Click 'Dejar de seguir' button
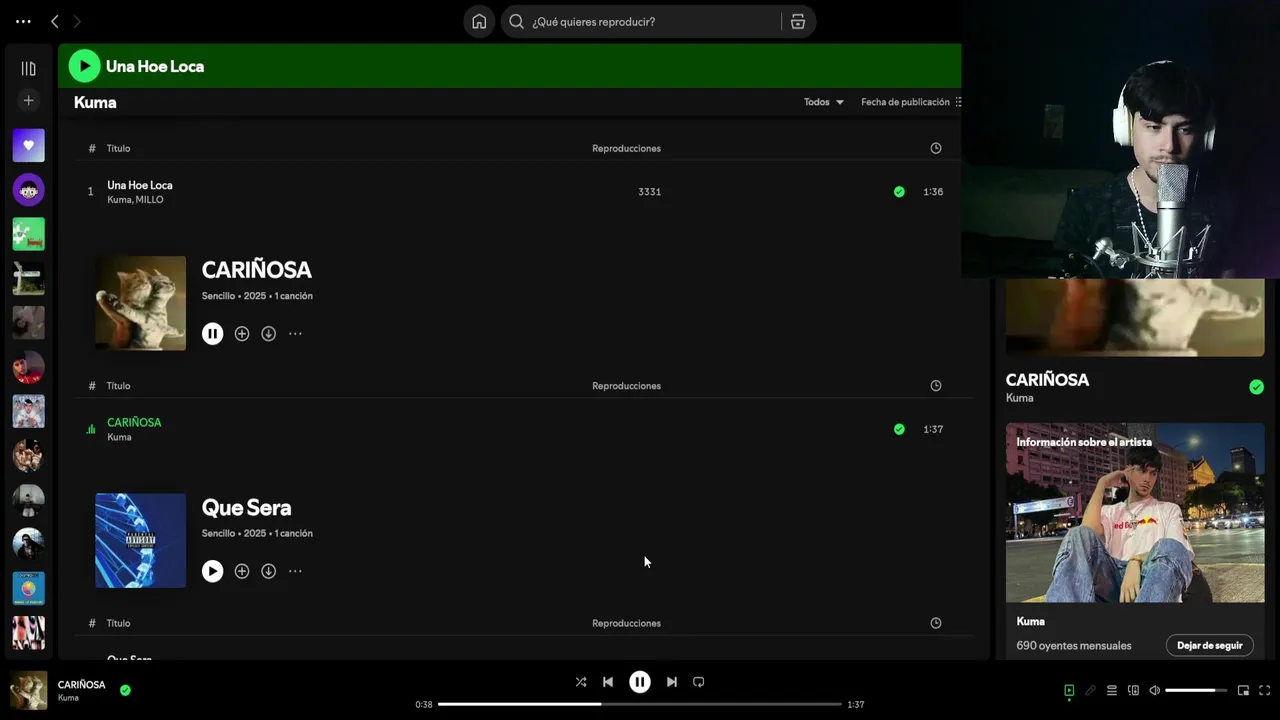Image resolution: width=1280 pixels, height=720 pixels. pos(1209,645)
